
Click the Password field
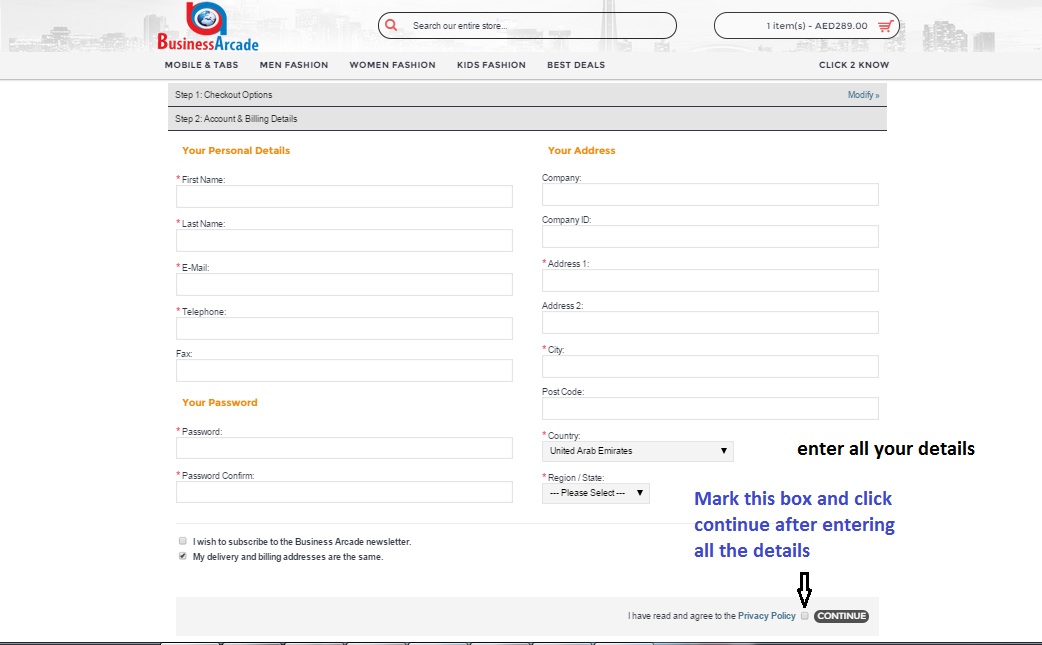click(x=344, y=448)
